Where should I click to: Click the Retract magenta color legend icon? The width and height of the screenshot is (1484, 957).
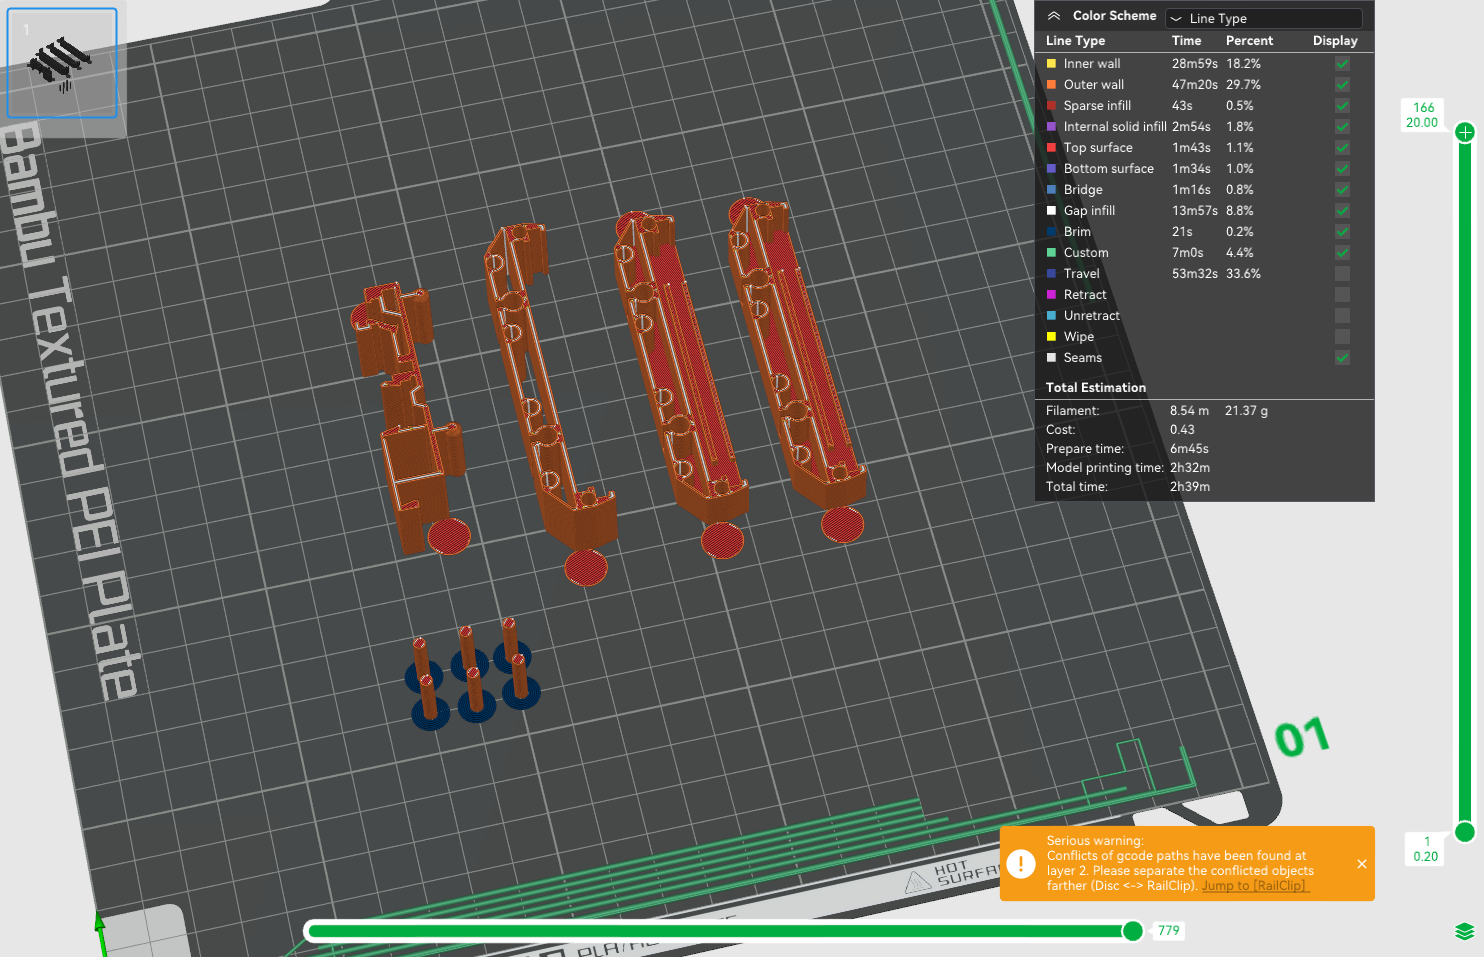point(1050,294)
